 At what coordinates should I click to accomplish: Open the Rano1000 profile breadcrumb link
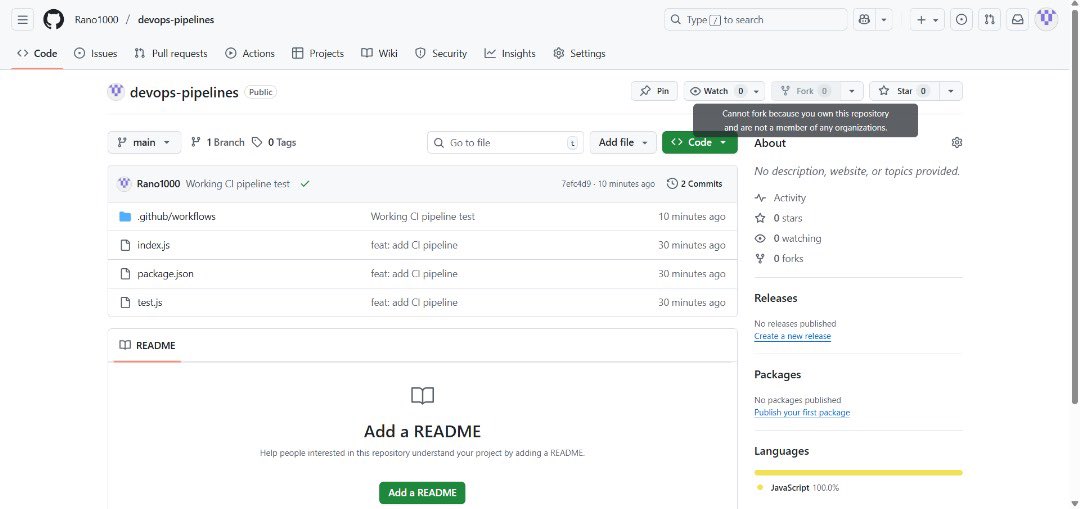pyautogui.click(x=96, y=20)
